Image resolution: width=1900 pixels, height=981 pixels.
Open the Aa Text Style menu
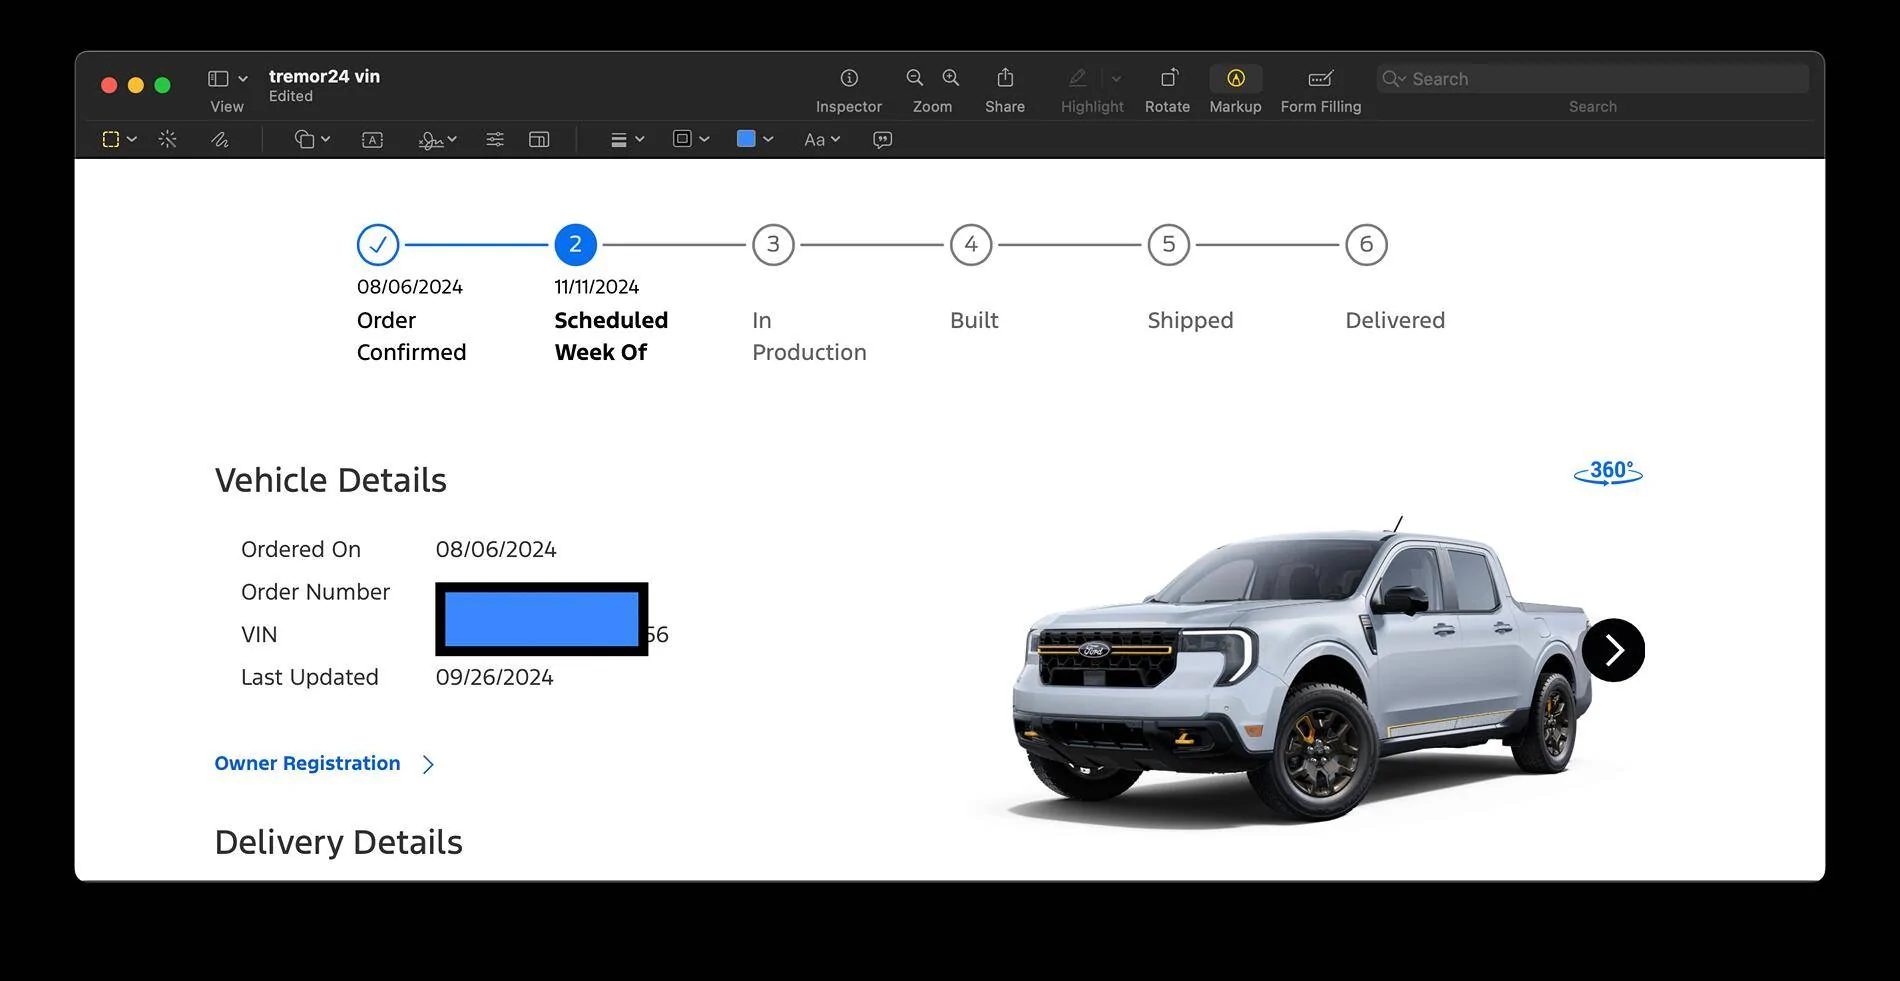tap(822, 140)
